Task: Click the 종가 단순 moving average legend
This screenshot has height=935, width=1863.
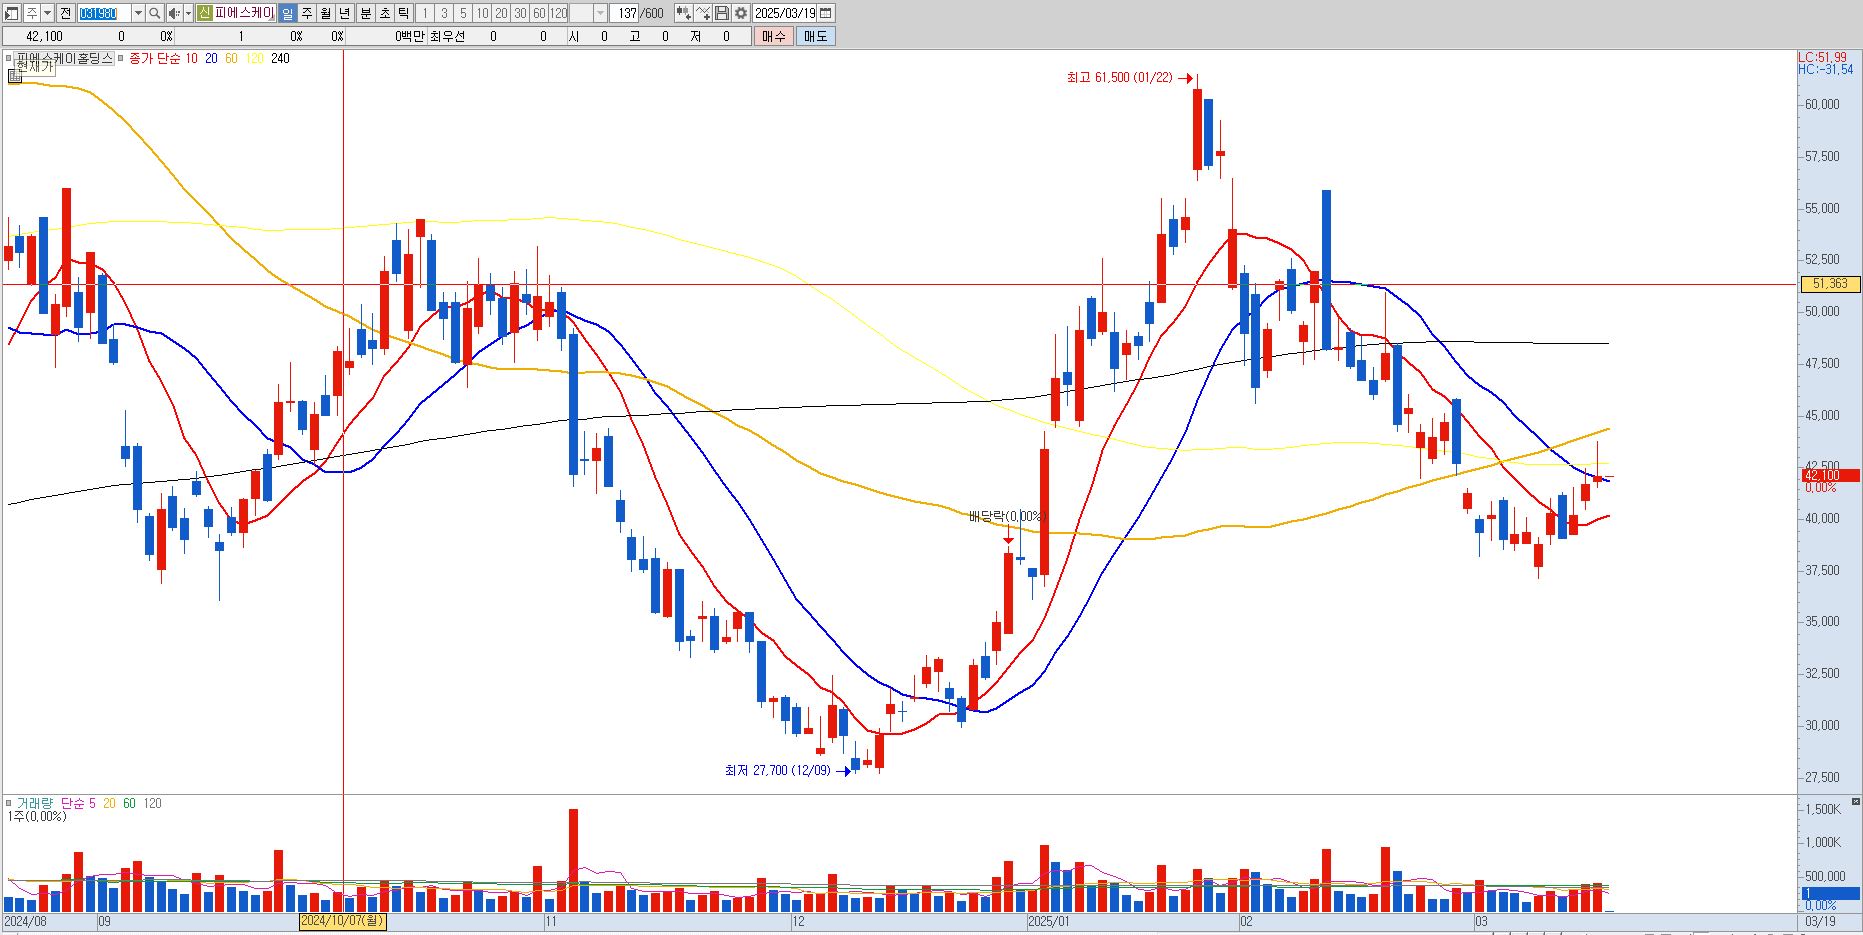Action: tap(155, 58)
